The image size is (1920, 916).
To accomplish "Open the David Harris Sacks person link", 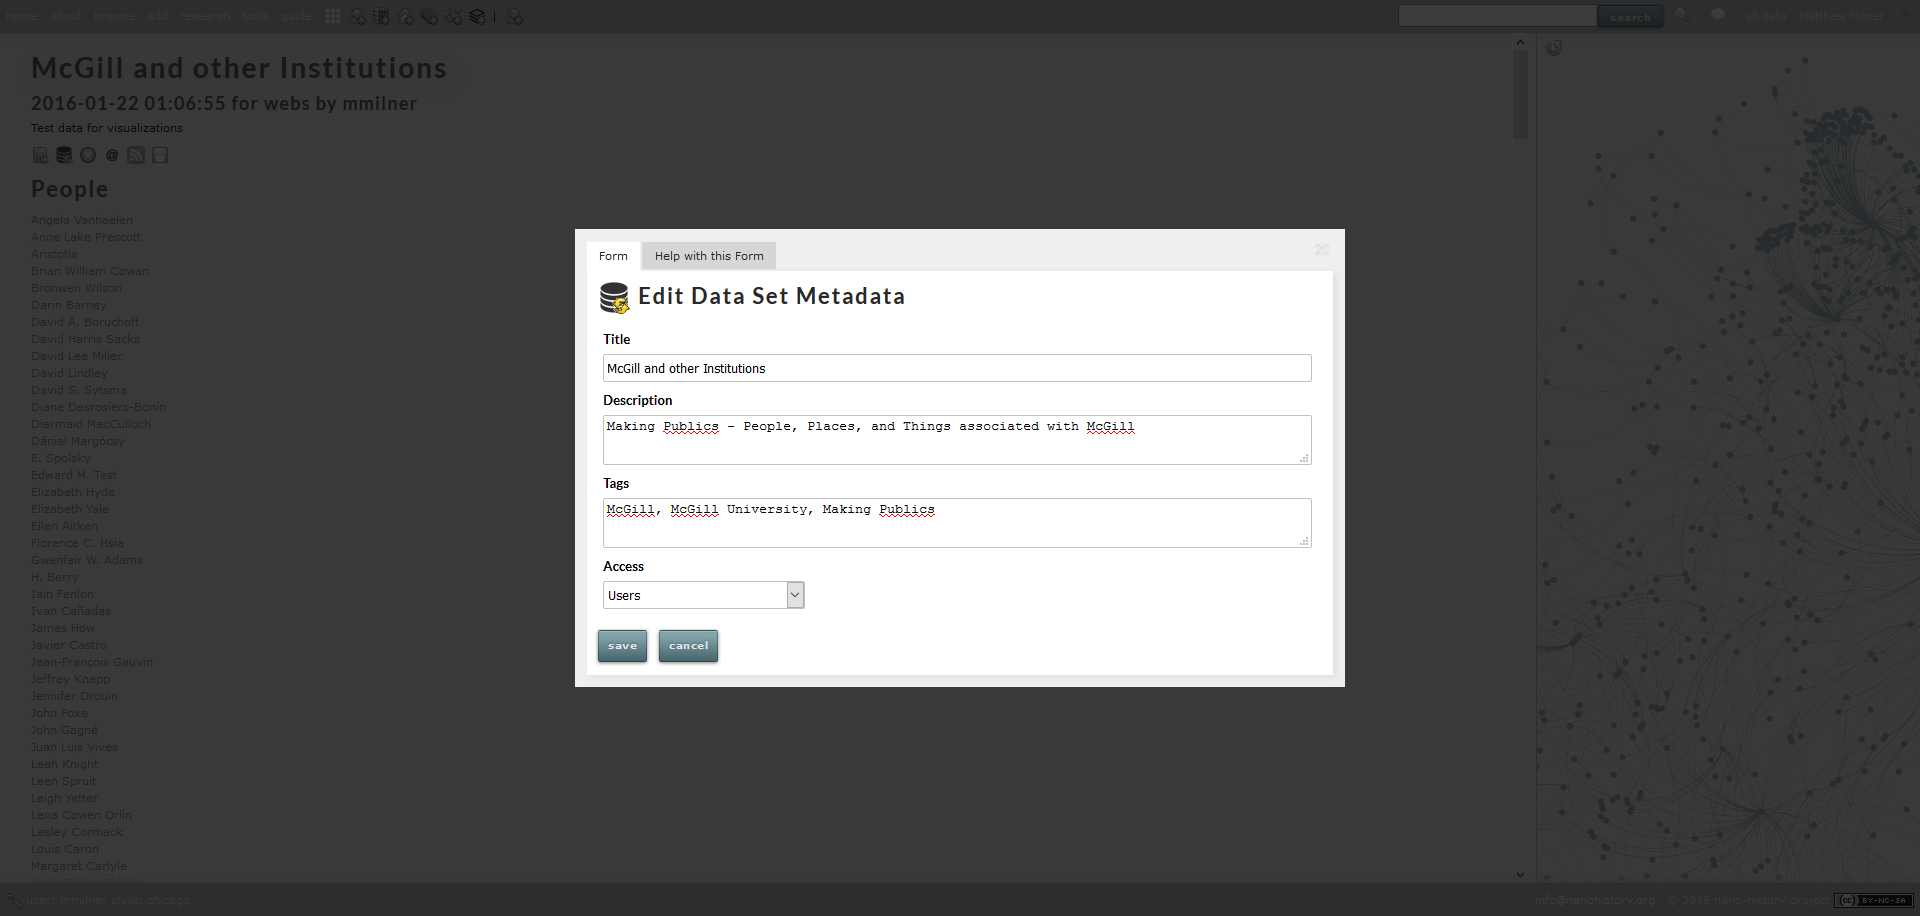I will coord(85,339).
